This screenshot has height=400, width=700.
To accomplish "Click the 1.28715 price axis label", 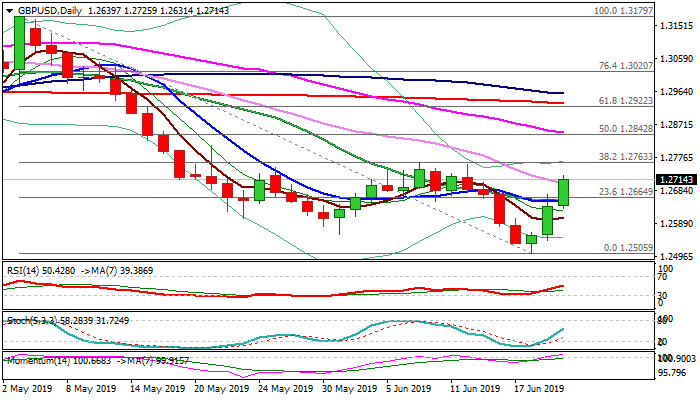I will 676,125.
